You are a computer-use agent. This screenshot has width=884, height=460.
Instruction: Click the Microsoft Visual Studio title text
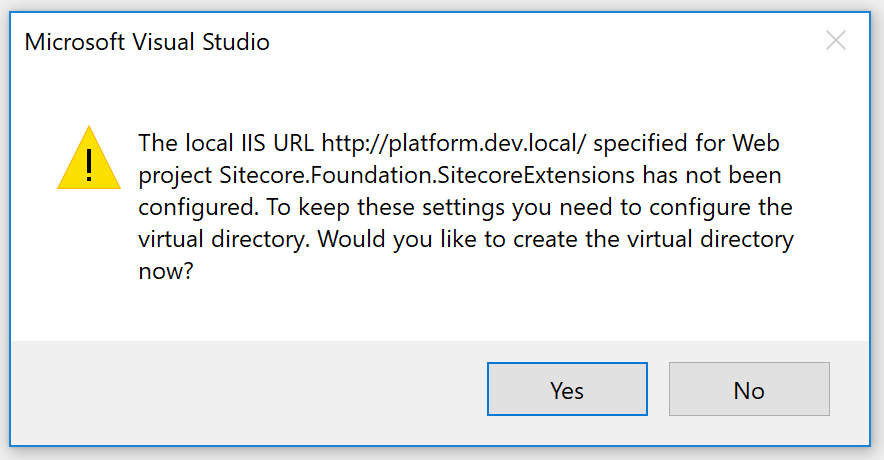(147, 42)
